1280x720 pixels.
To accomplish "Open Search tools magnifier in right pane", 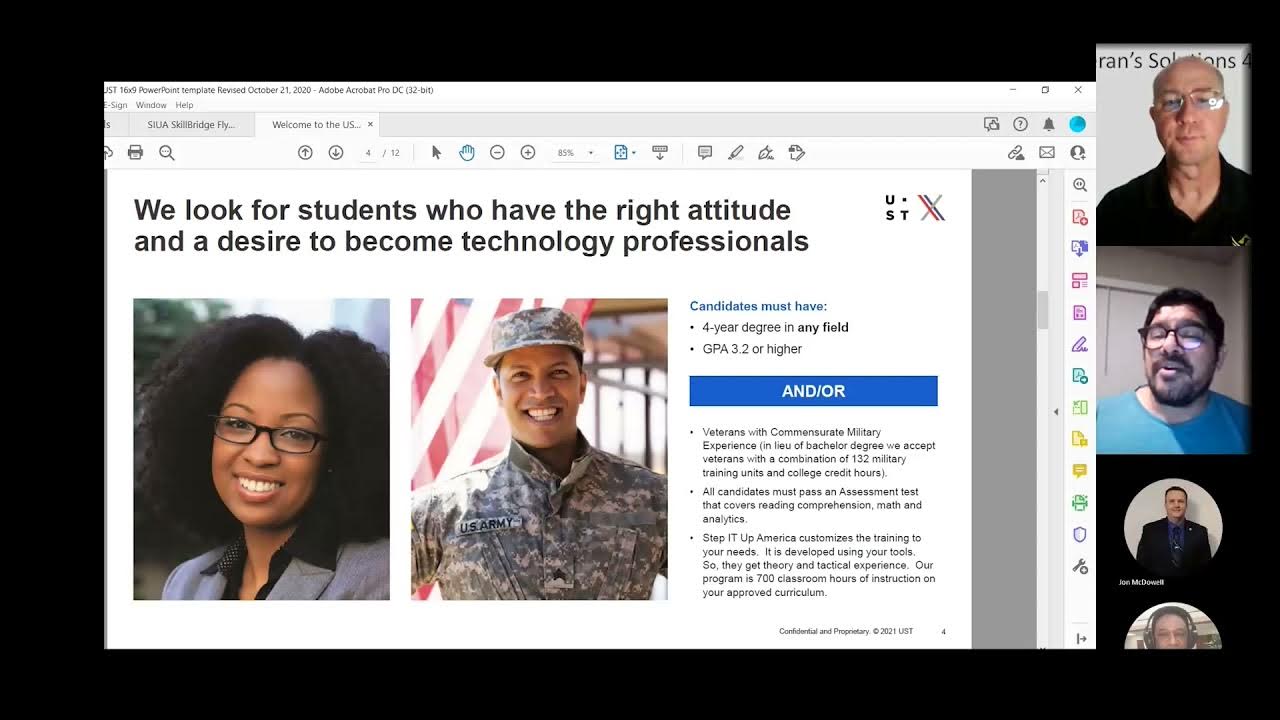I will pyautogui.click(x=1080, y=185).
